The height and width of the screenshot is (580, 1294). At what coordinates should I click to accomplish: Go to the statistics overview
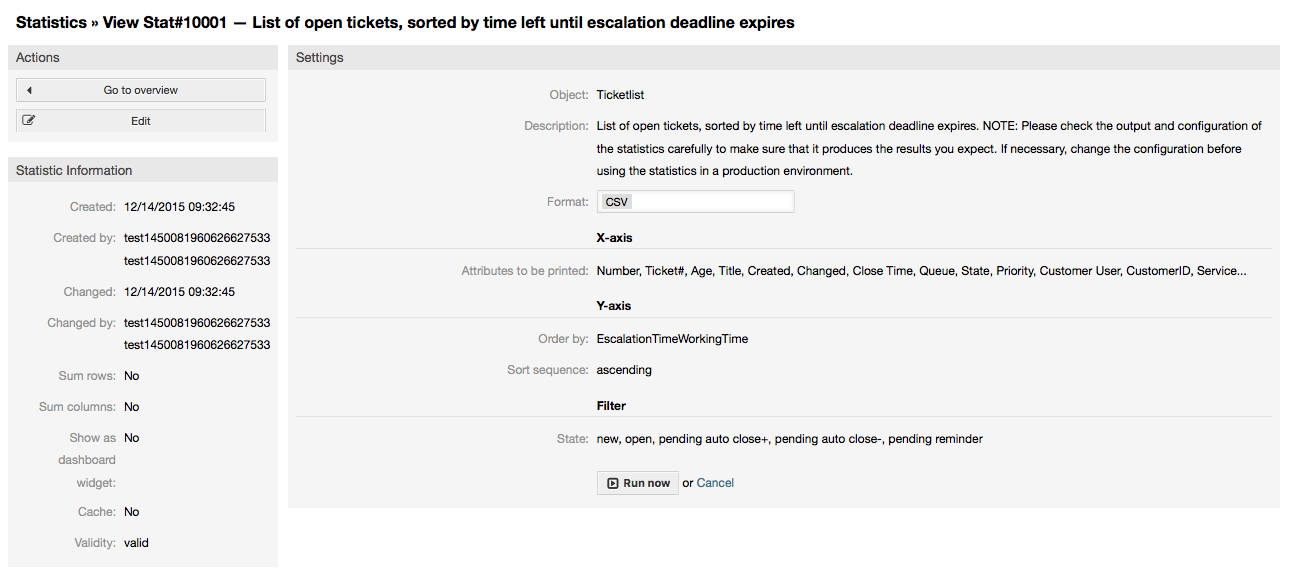pos(141,90)
